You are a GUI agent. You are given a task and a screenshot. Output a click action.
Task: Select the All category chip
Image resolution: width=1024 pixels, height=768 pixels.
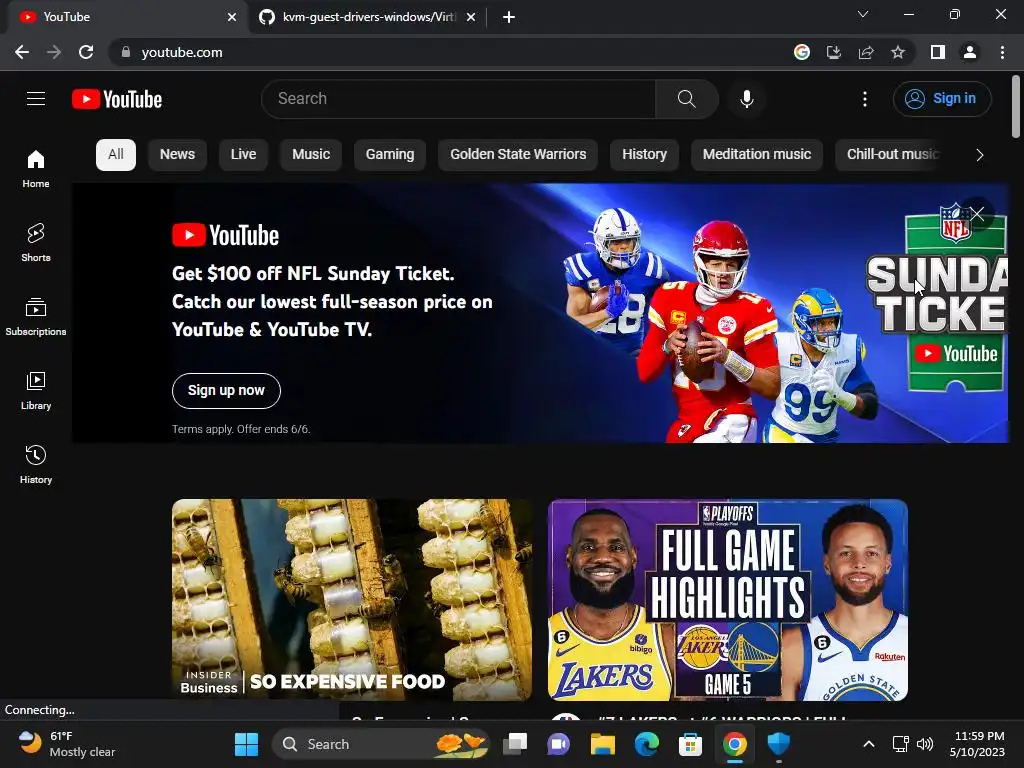116,155
